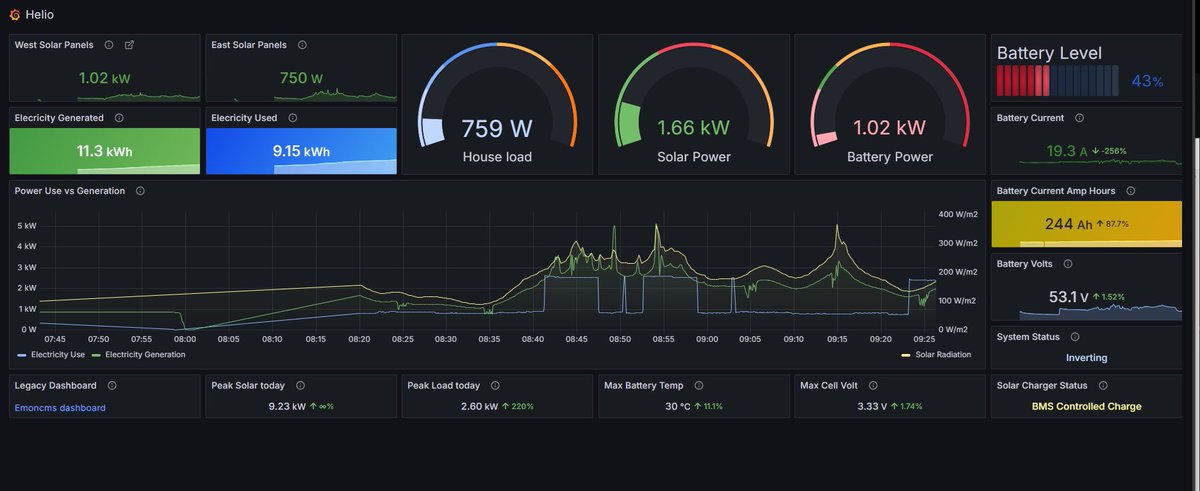This screenshot has width=1200, height=491.
Task: Open the Peak Solar today info icon
Action: coord(301,385)
